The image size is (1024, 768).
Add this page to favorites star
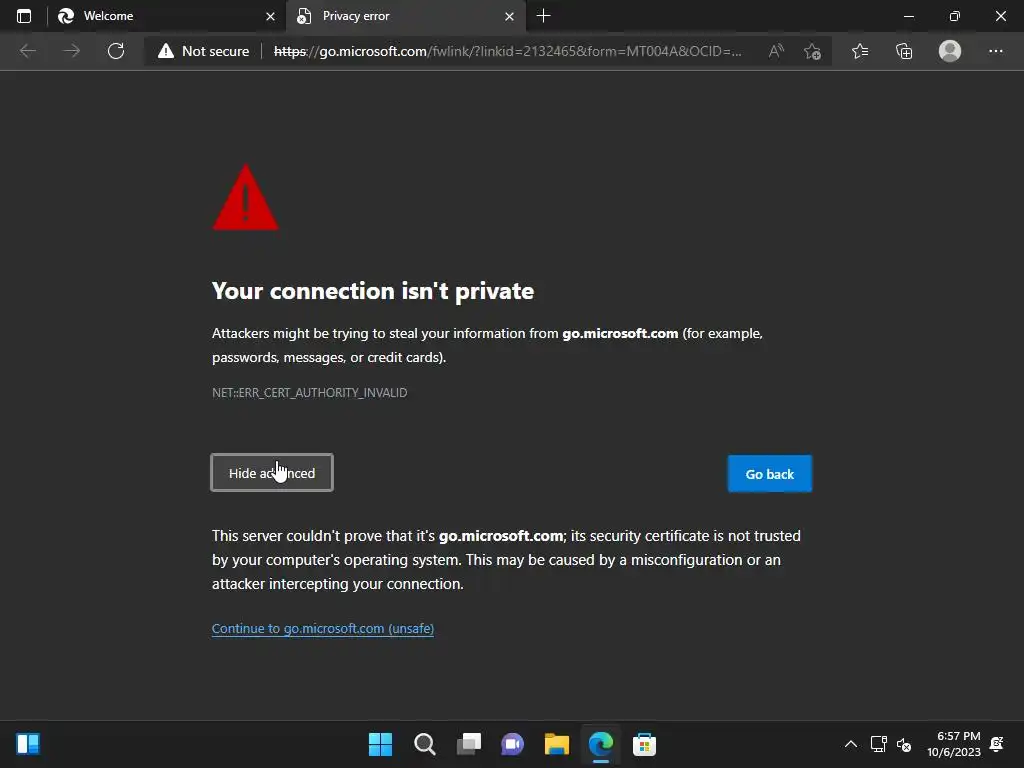pyautogui.click(x=812, y=51)
